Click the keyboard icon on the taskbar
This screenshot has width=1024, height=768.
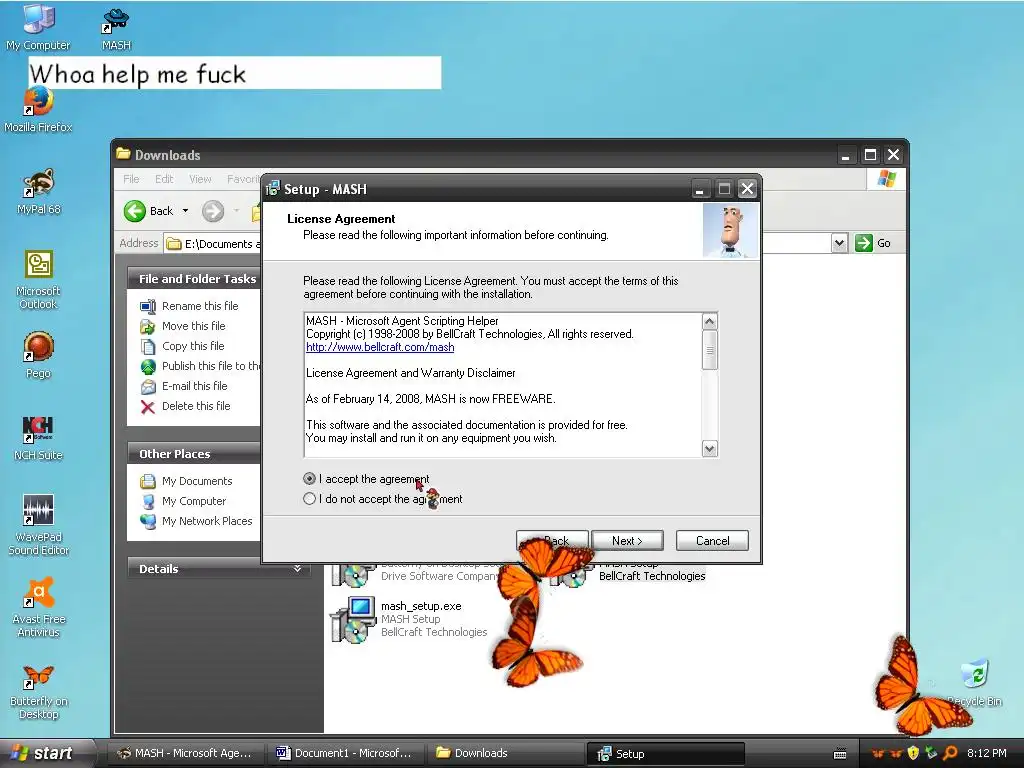pos(840,754)
